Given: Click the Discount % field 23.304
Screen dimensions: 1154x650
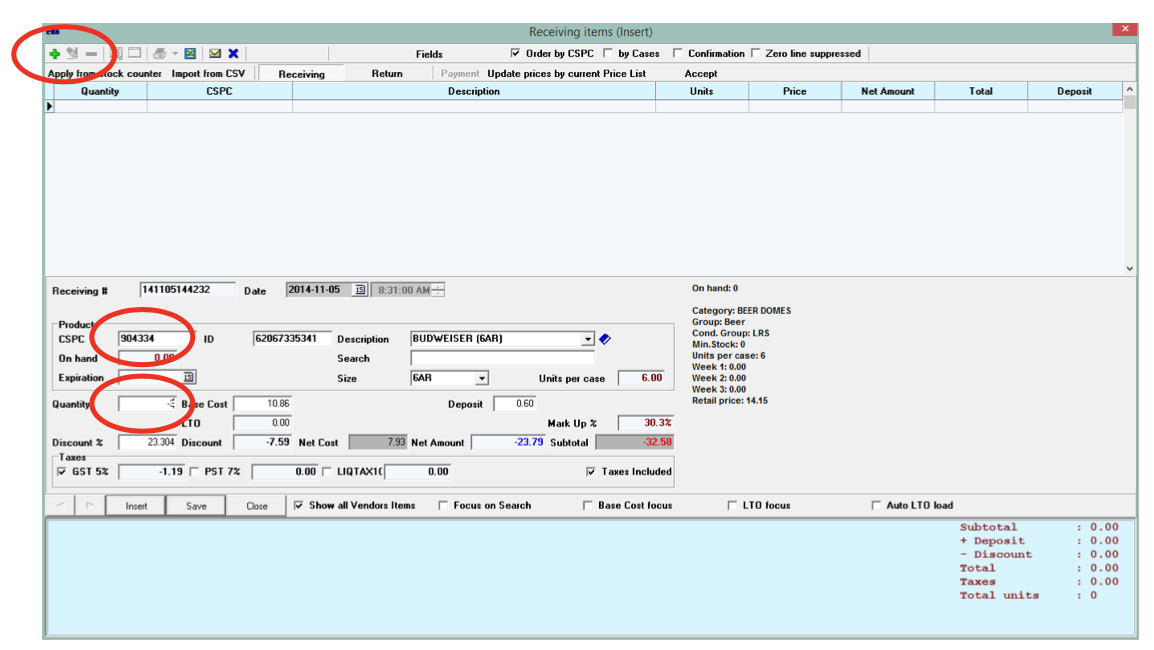Looking at the screenshot, I should (147, 442).
